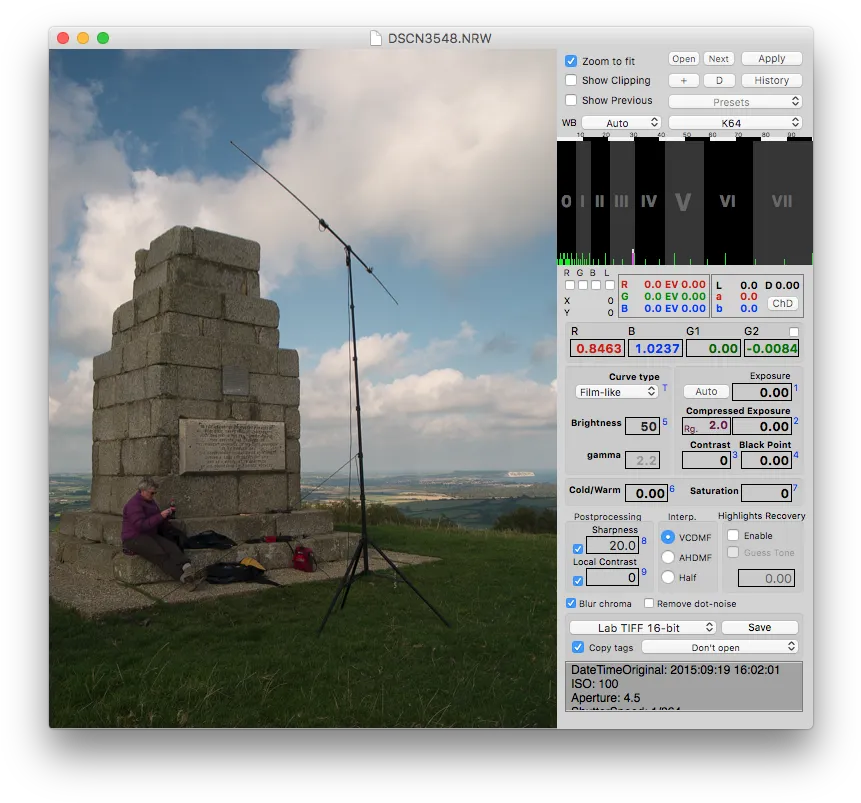Click the Cold/Warm value field
The height and width of the screenshot is (803, 861).
click(x=646, y=493)
